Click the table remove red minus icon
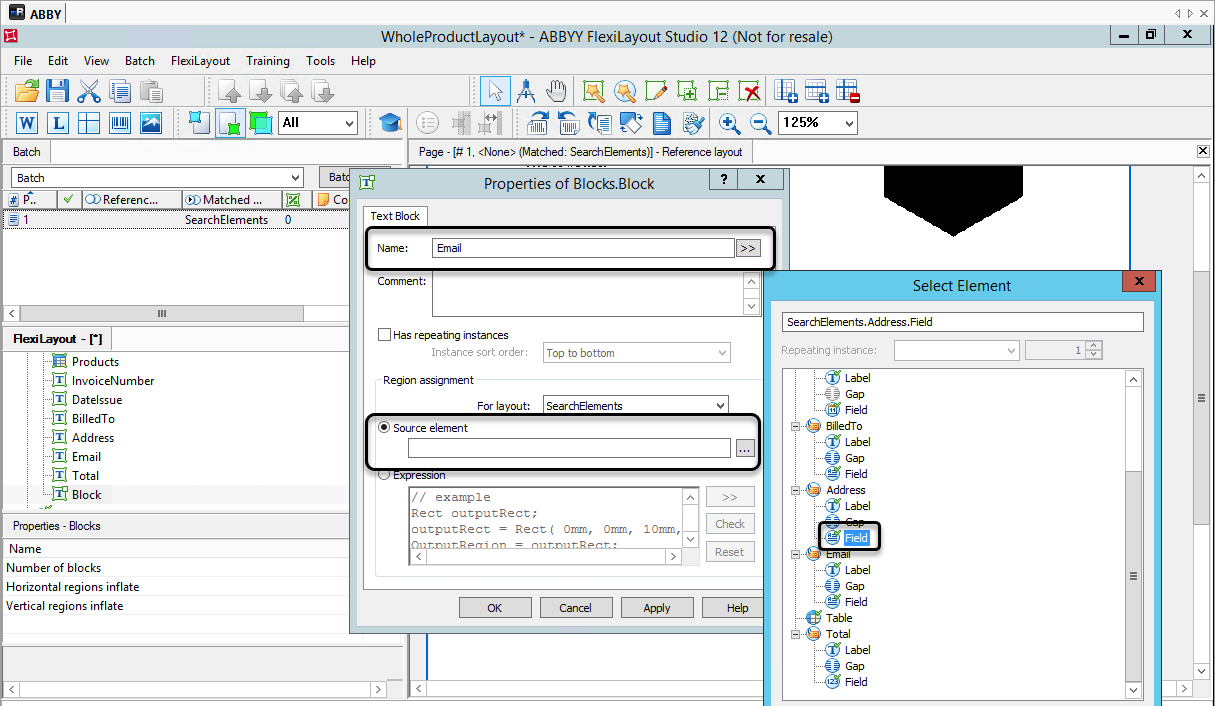 (848, 92)
